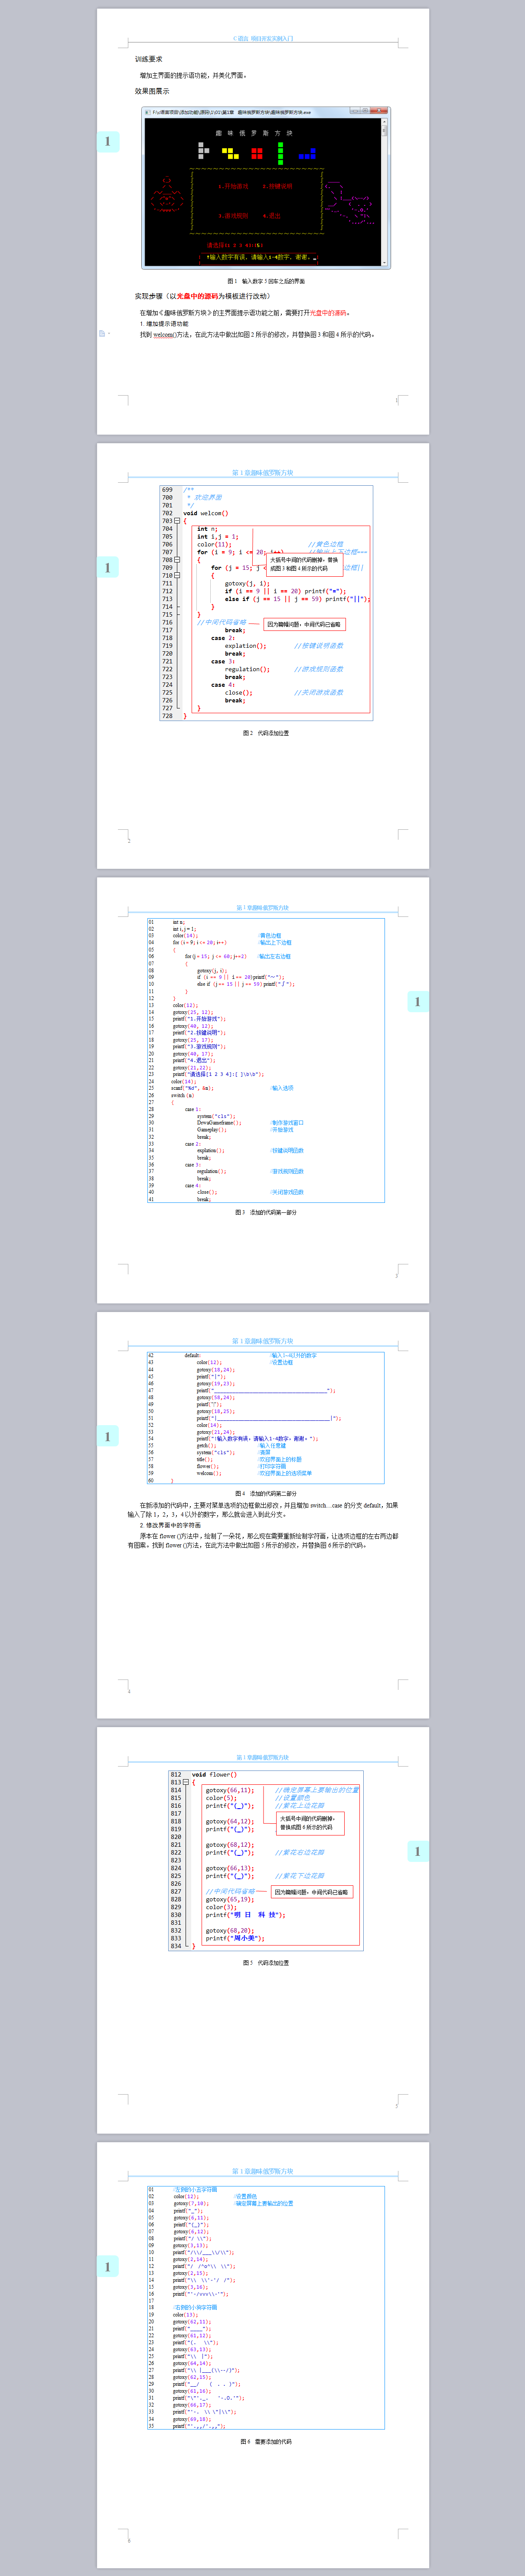This screenshot has height=2576, width=525.
Task: Open the comment marker beside the Figure 3 page
Action: click(x=418, y=1001)
